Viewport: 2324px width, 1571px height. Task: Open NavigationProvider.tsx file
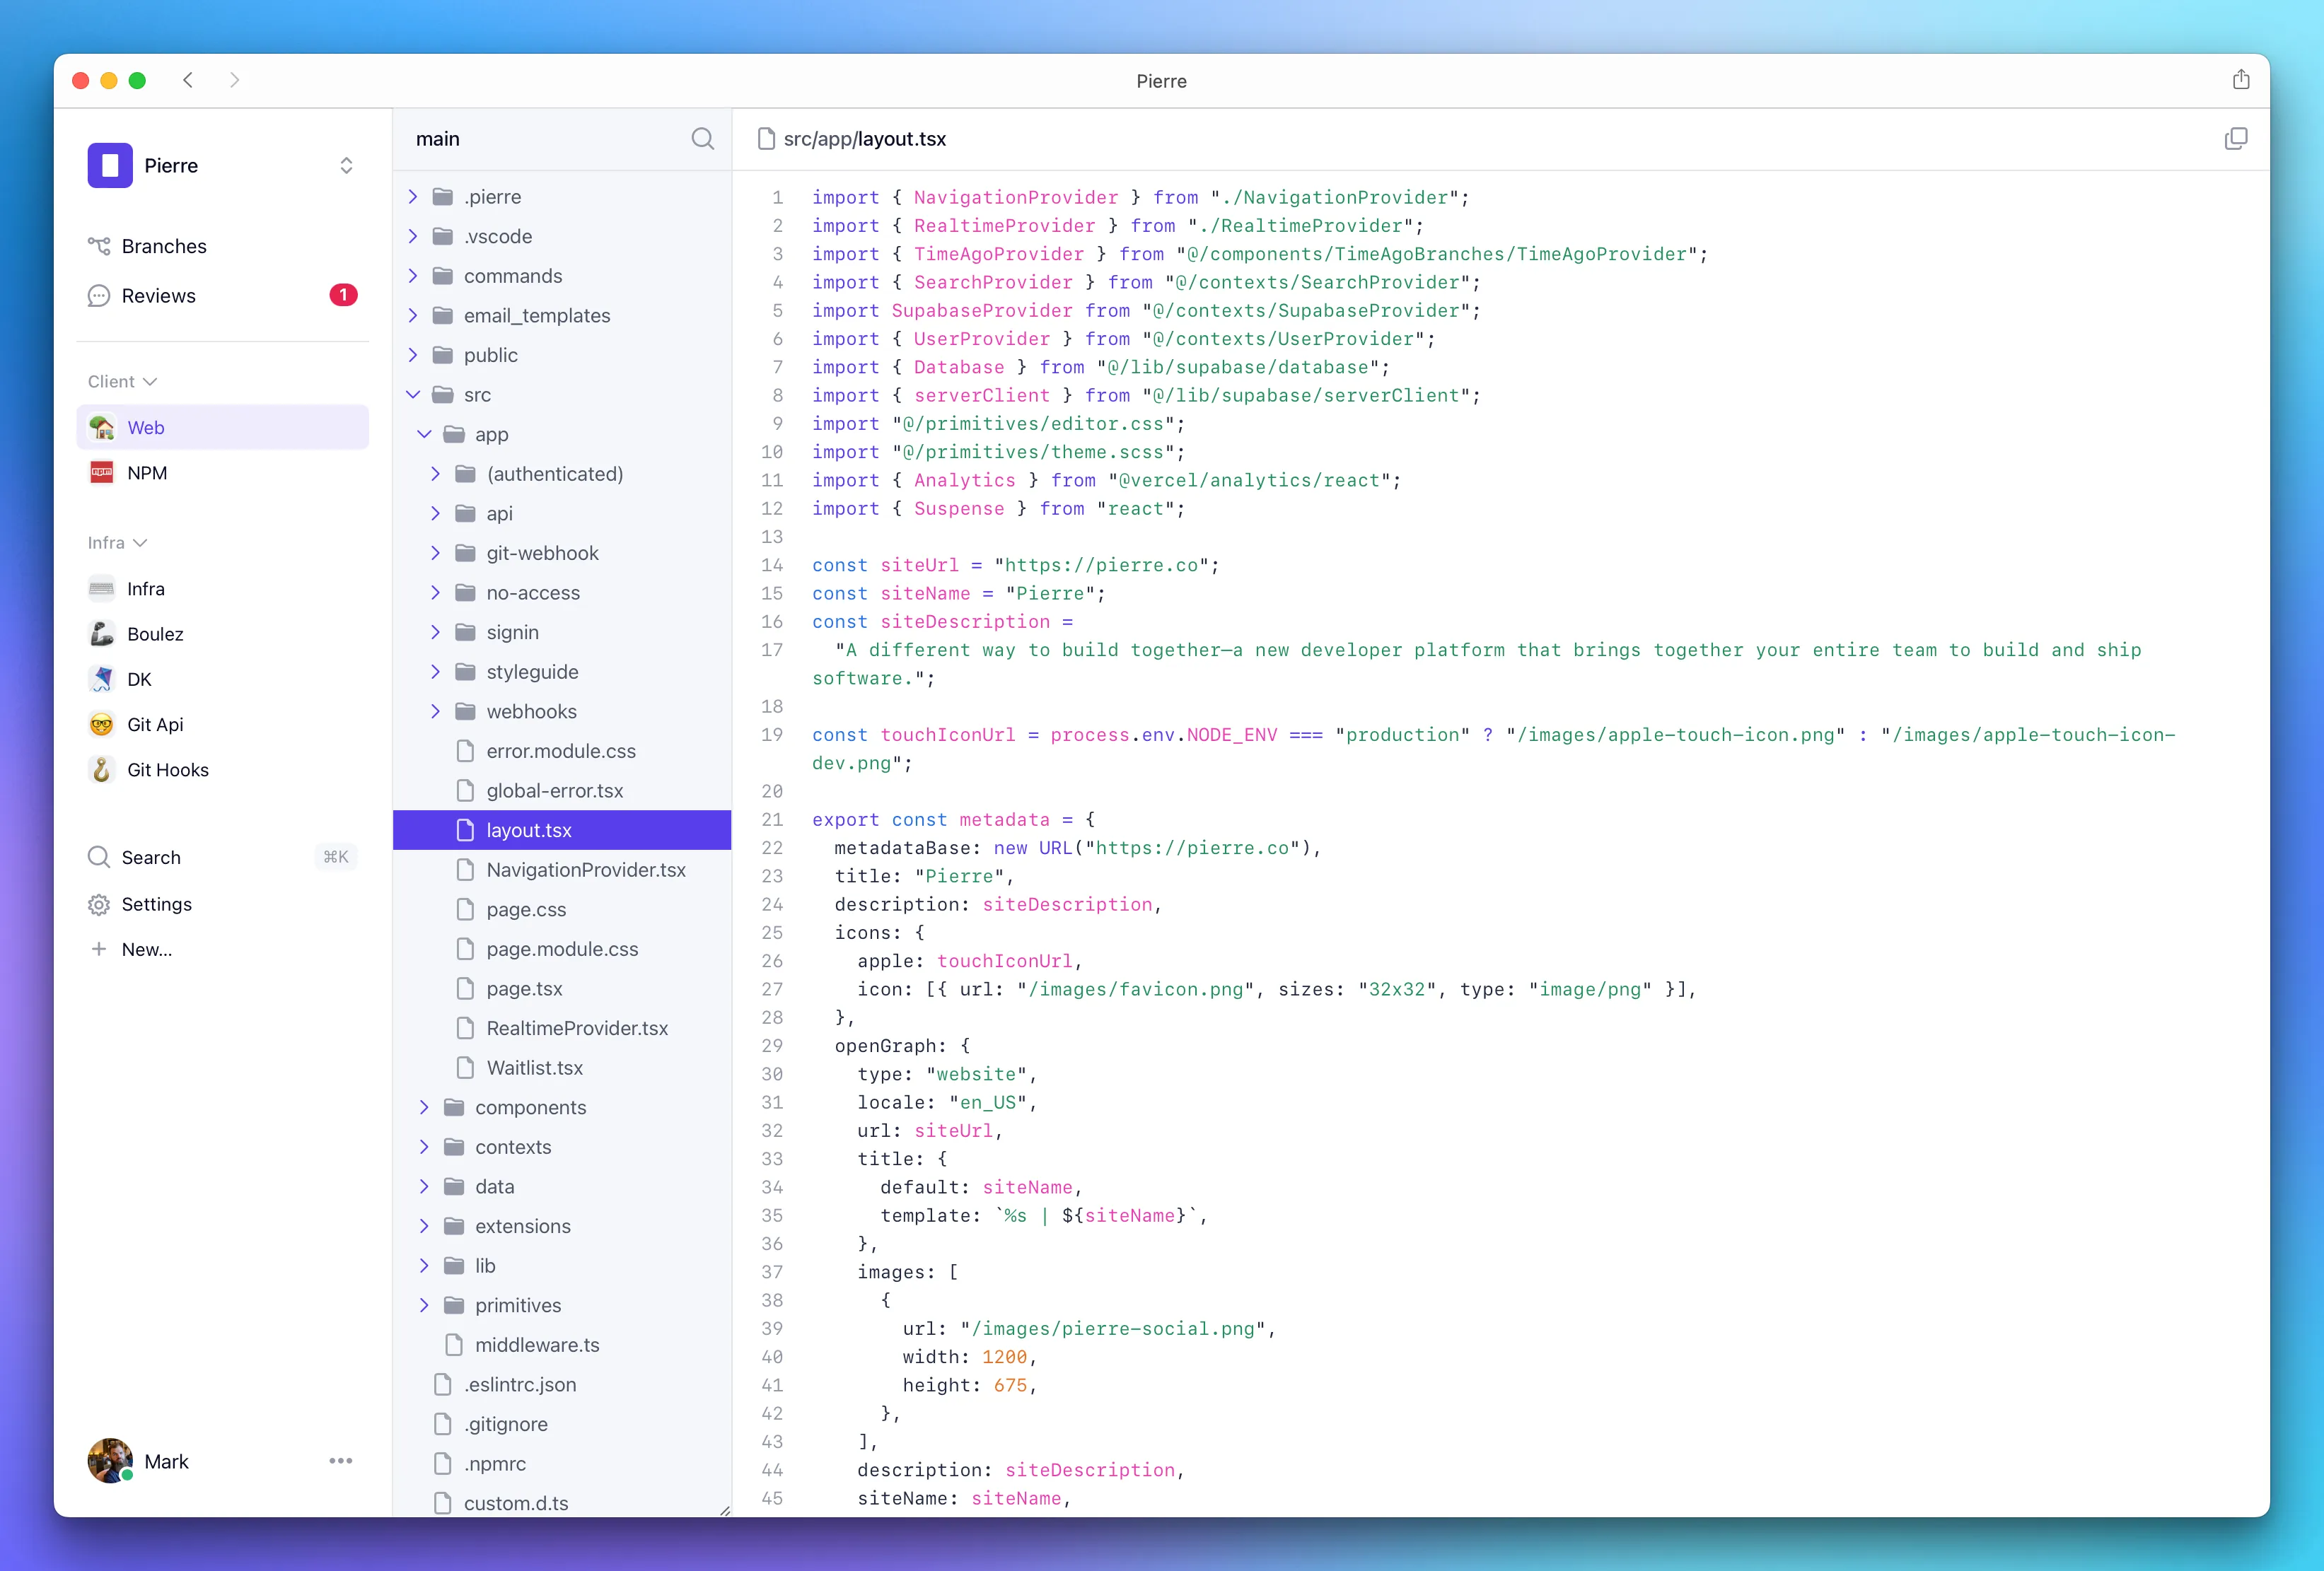[x=562, y=870]
